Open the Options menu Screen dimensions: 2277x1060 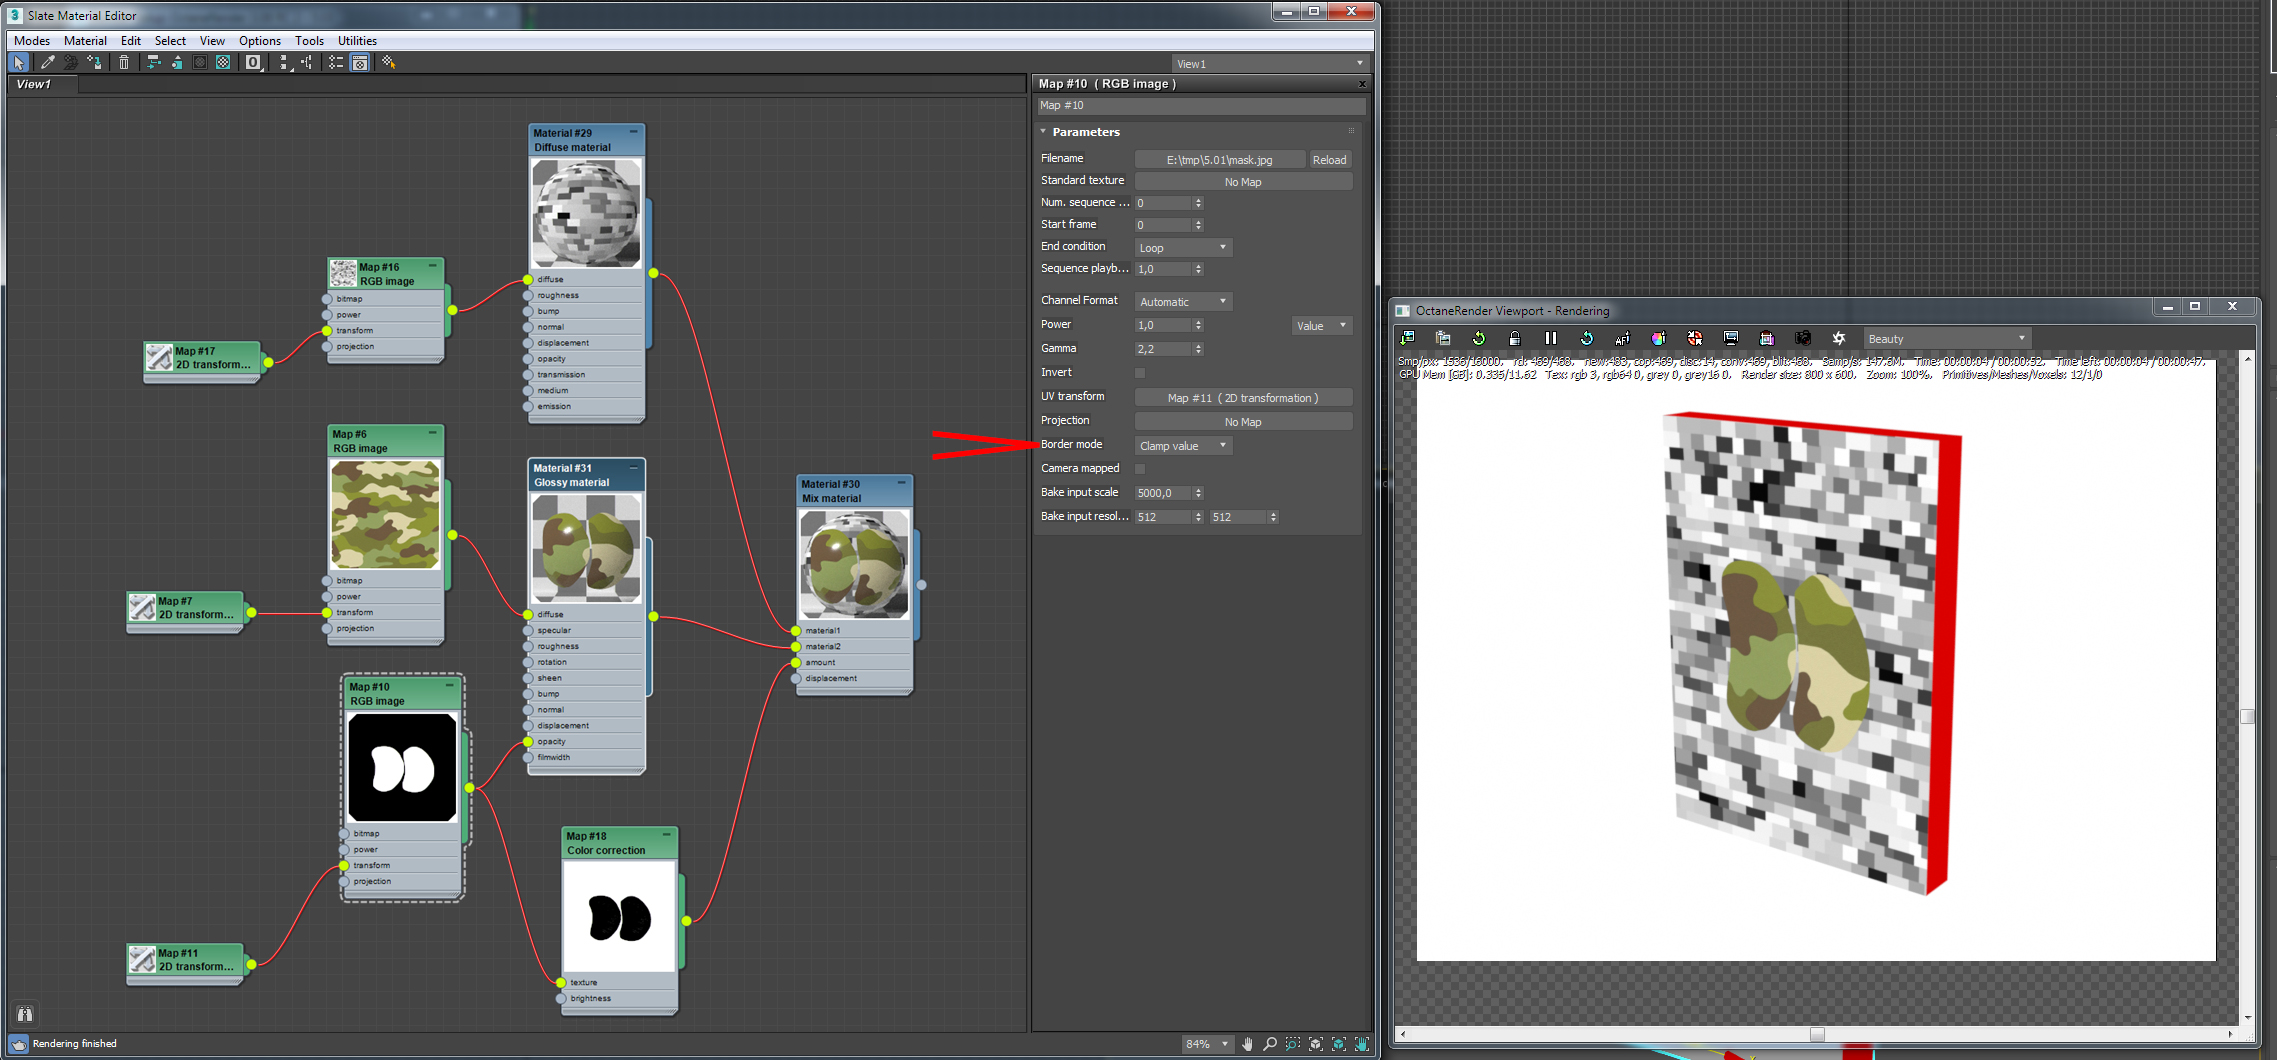[x=260, y=41]
